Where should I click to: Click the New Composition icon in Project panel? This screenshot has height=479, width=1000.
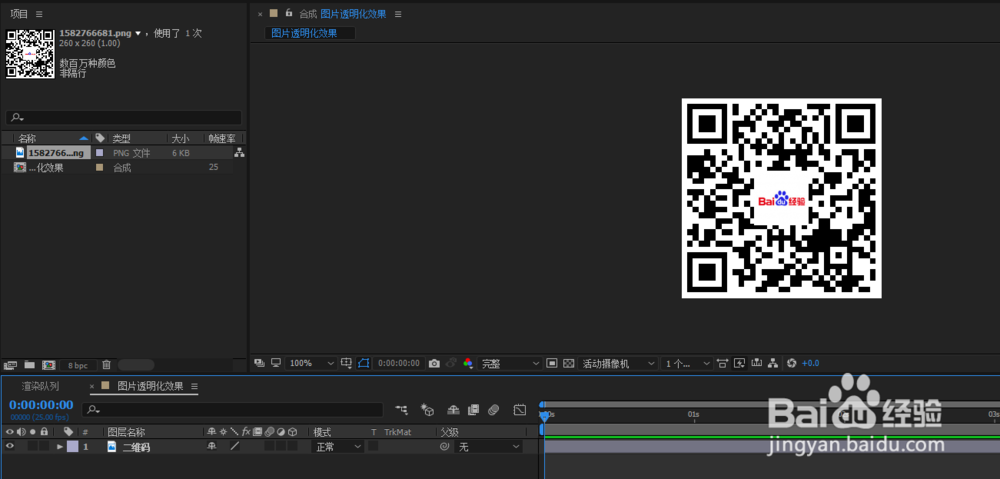pyautogui.click(x=48, y=365)
